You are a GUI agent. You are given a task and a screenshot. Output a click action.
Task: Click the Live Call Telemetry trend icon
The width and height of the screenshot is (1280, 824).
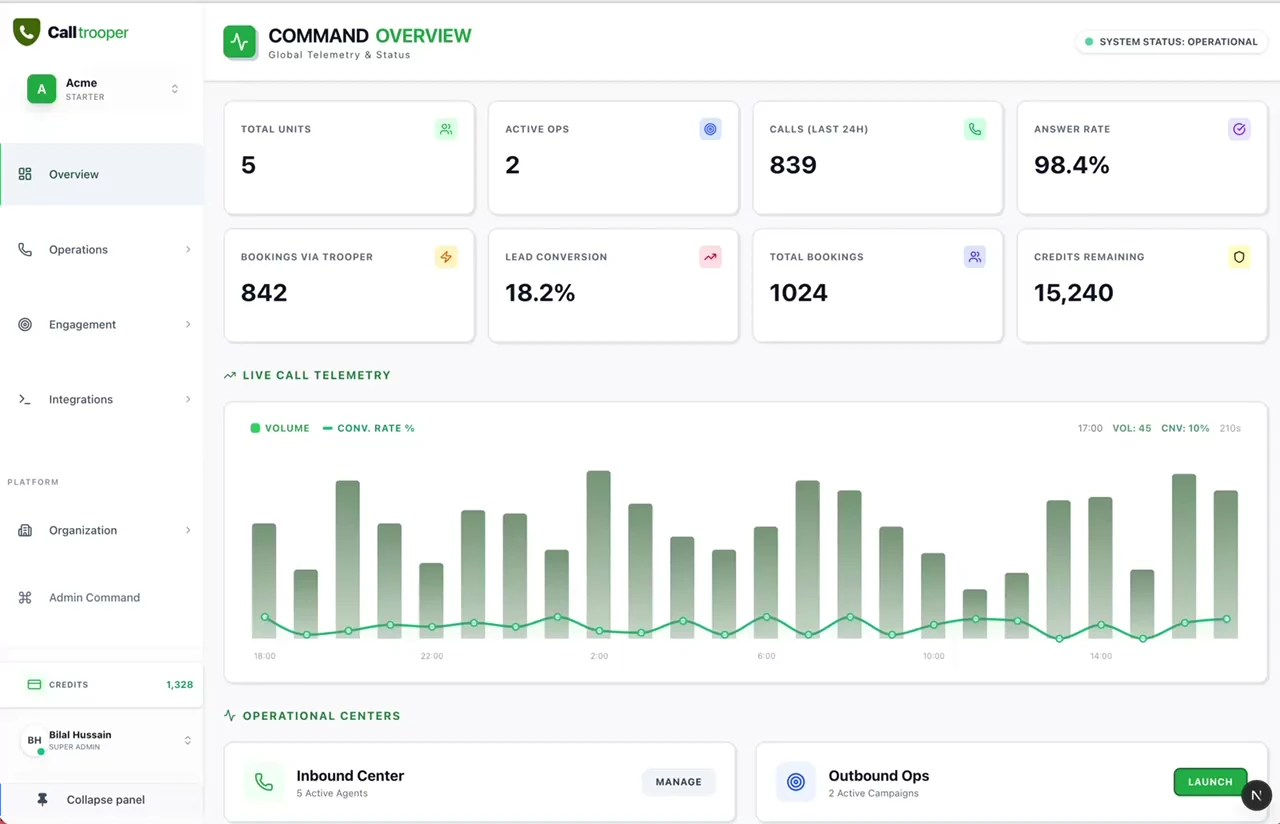[230, 375]
